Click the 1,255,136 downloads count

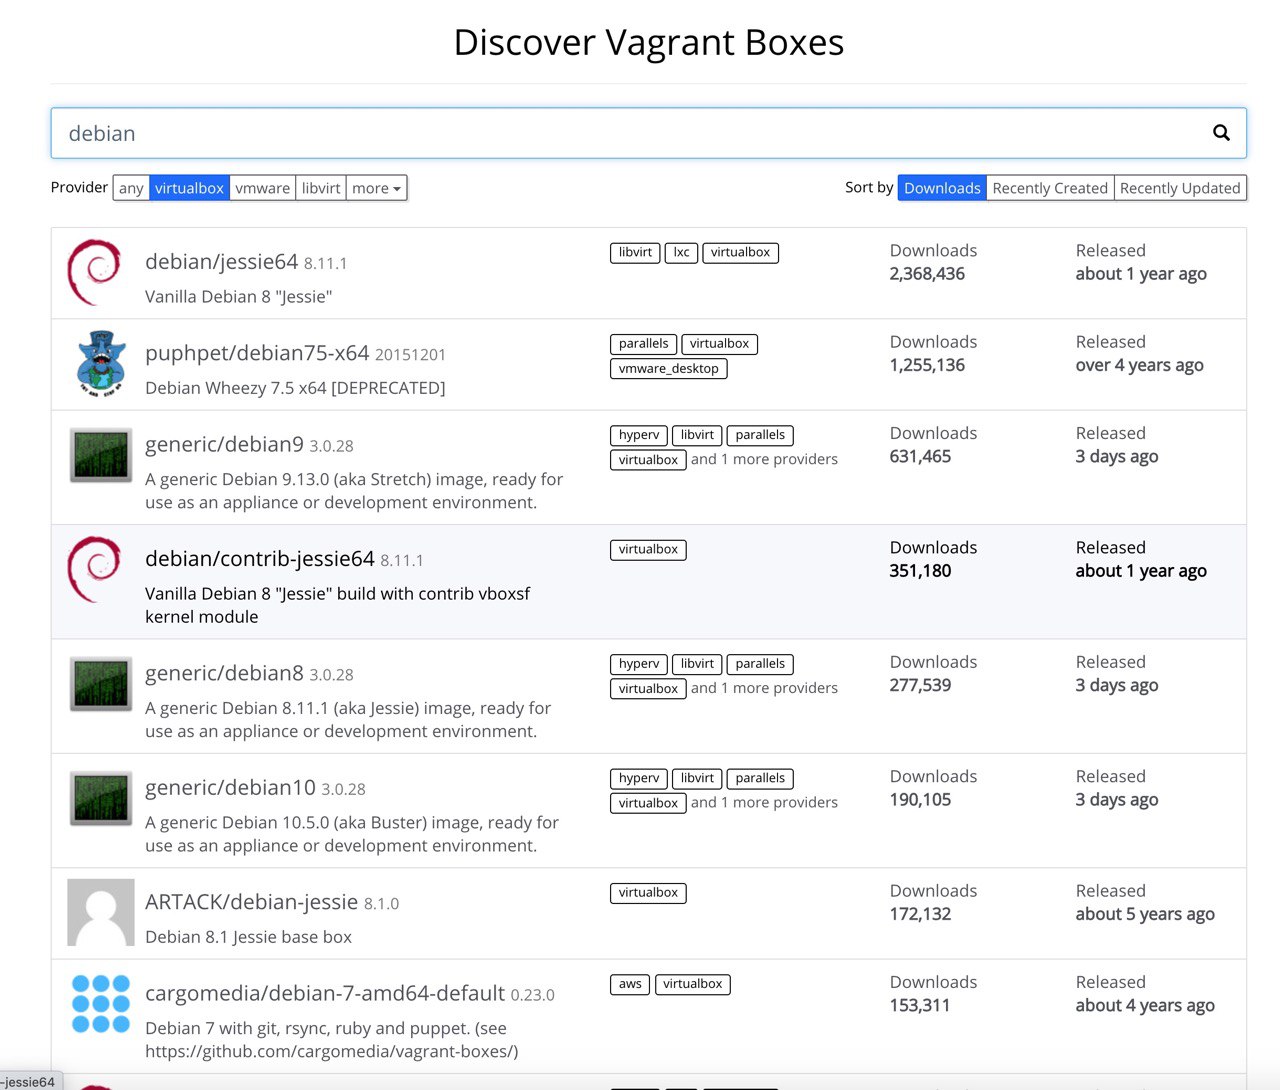927,366
